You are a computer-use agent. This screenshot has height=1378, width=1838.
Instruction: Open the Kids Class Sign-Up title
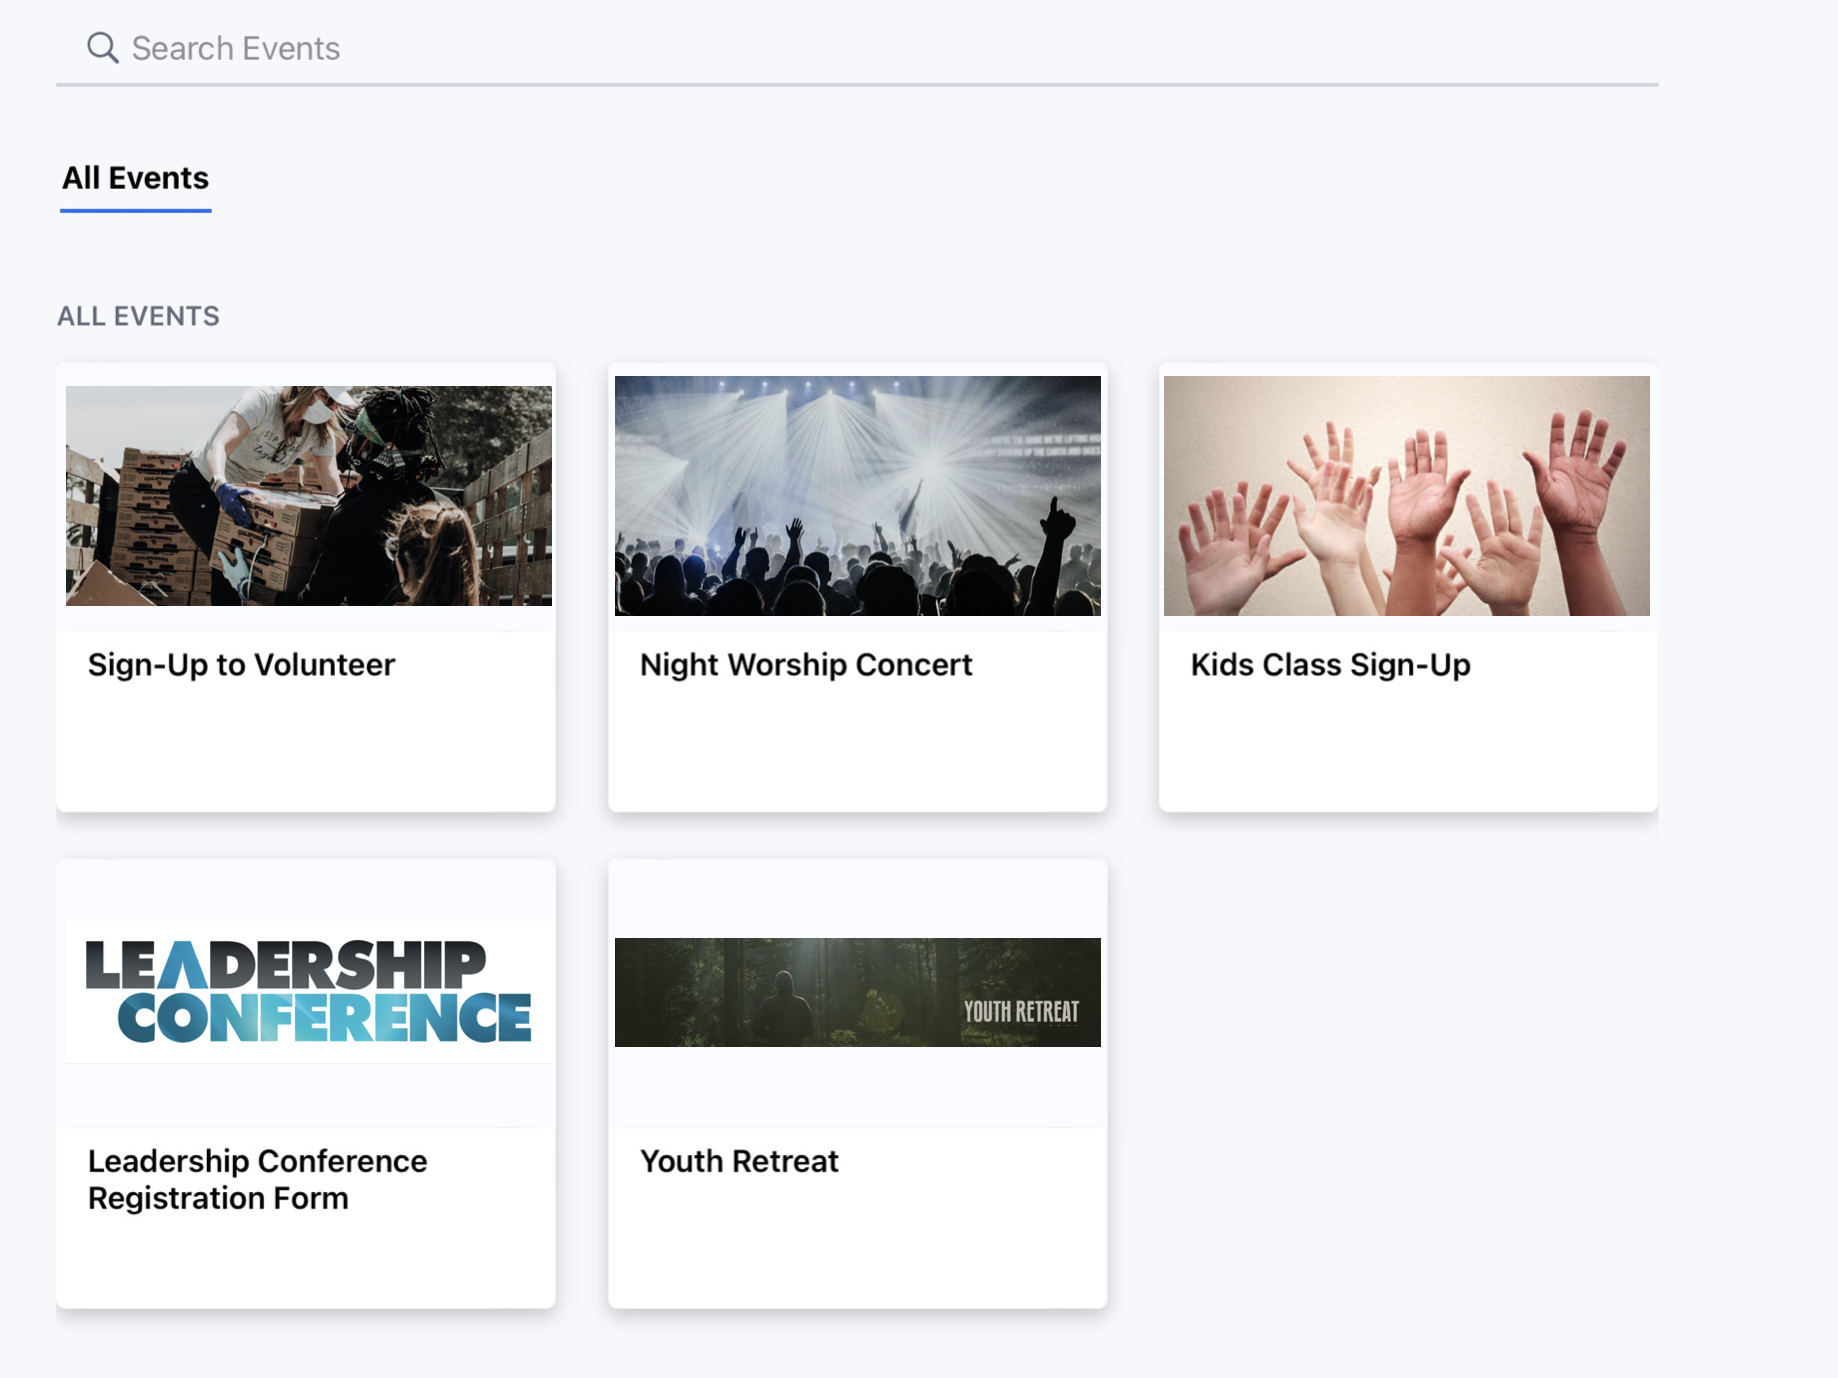[x=1330, y=665]
